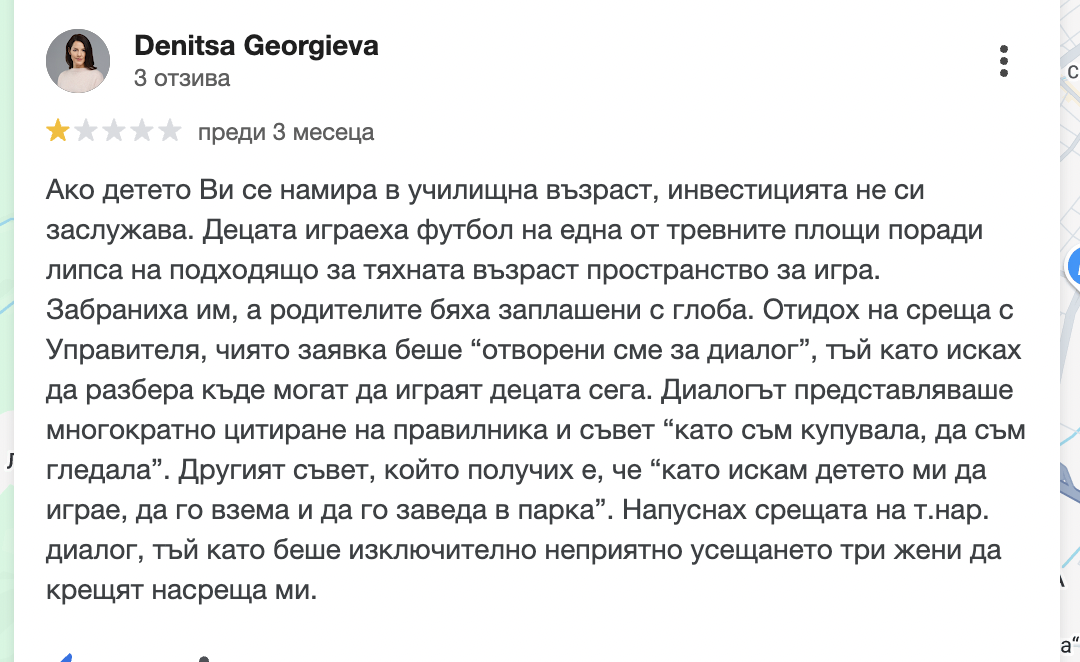Click the map area right of the review

(x=1070, y=400)
